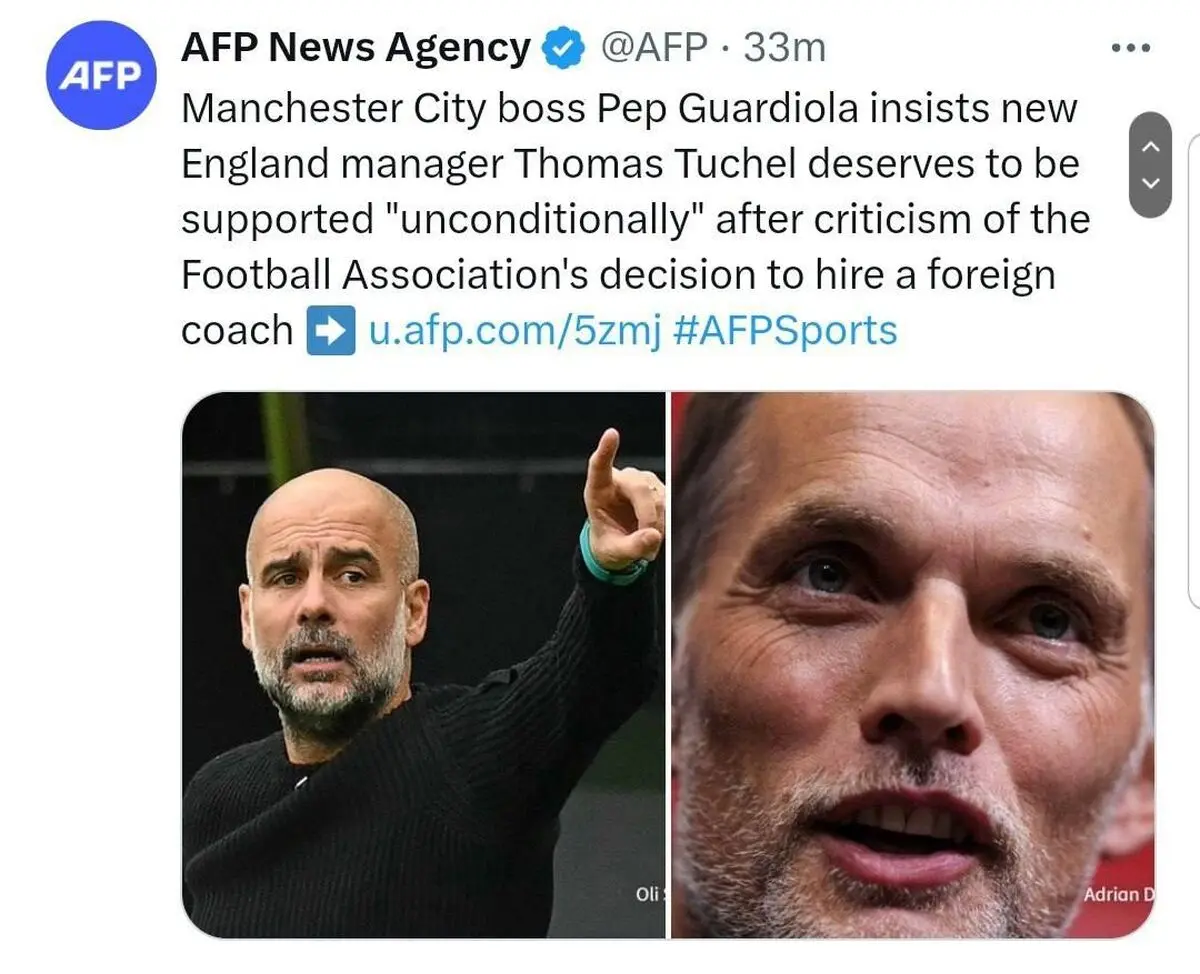Screen dimensions: 1200x974
Task: Open the right close-up face photo
Action: [913, 665]
